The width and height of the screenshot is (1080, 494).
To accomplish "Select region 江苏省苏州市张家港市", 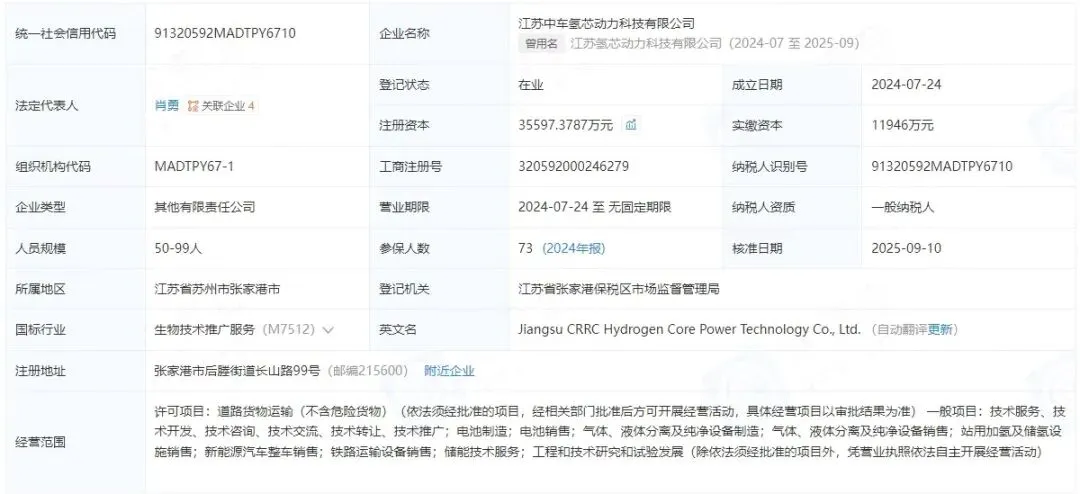I will coord(217,289).
